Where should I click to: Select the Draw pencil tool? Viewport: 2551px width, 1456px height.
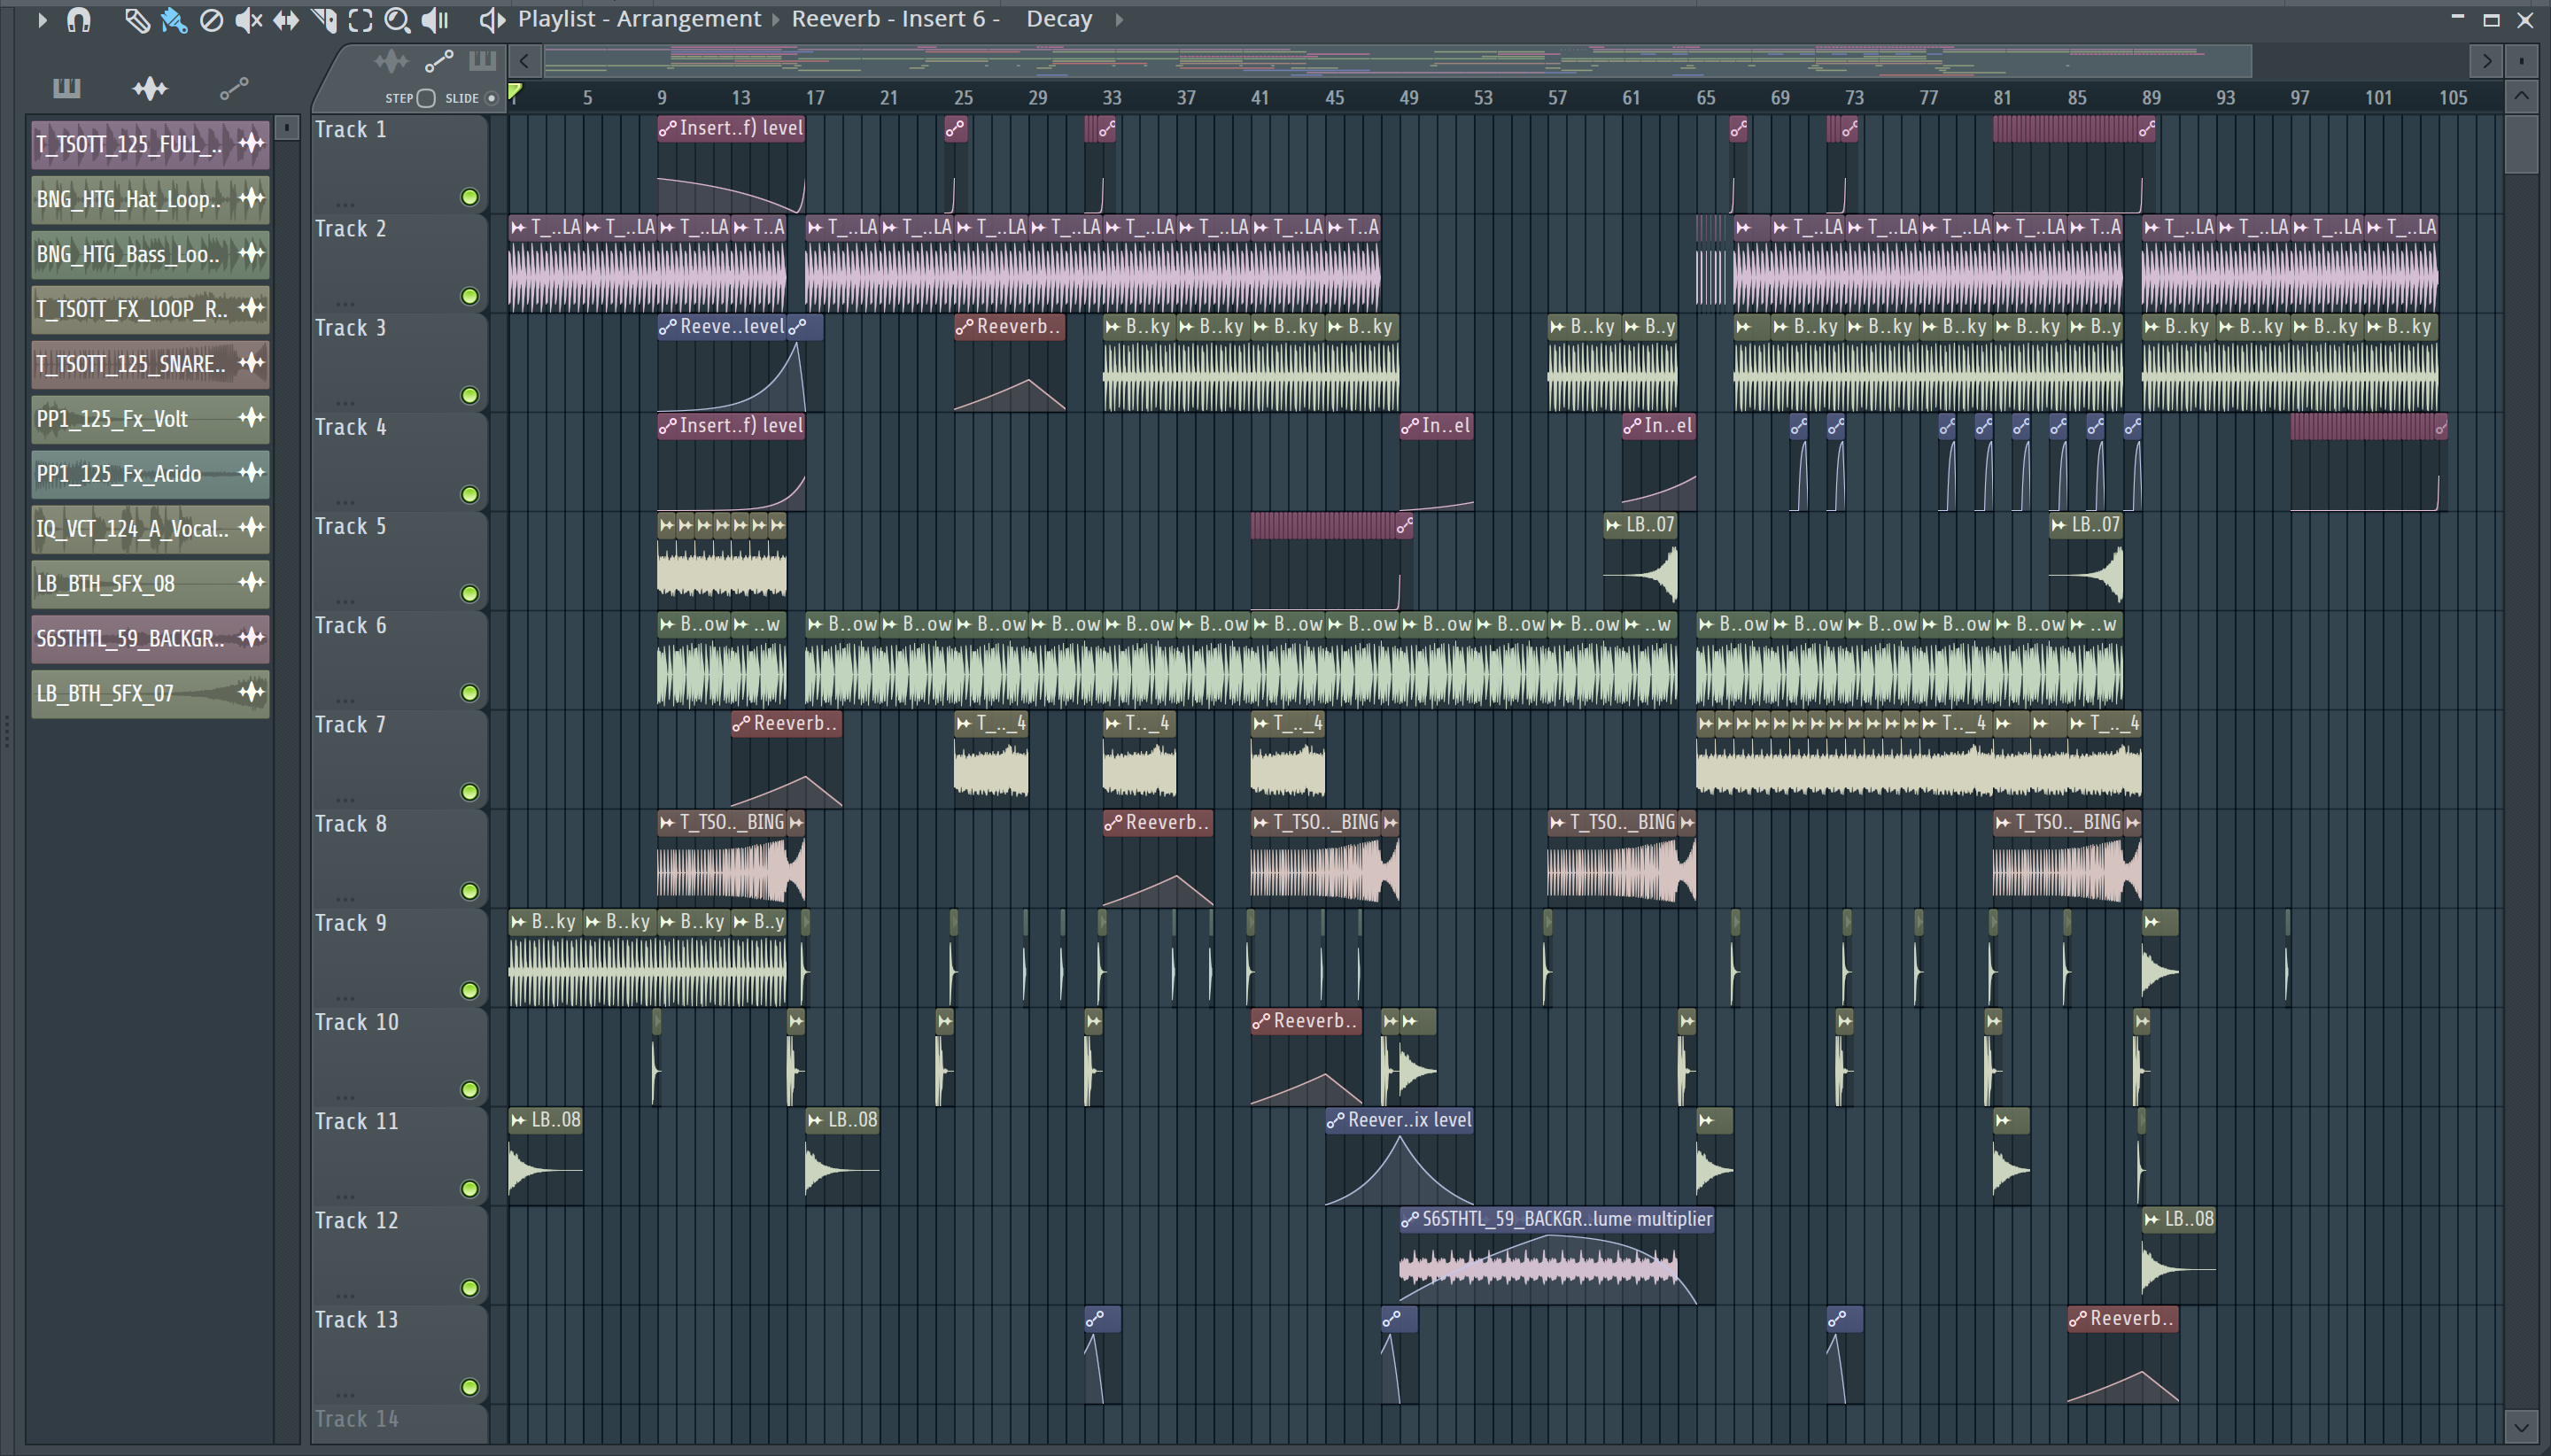point(137,20)
